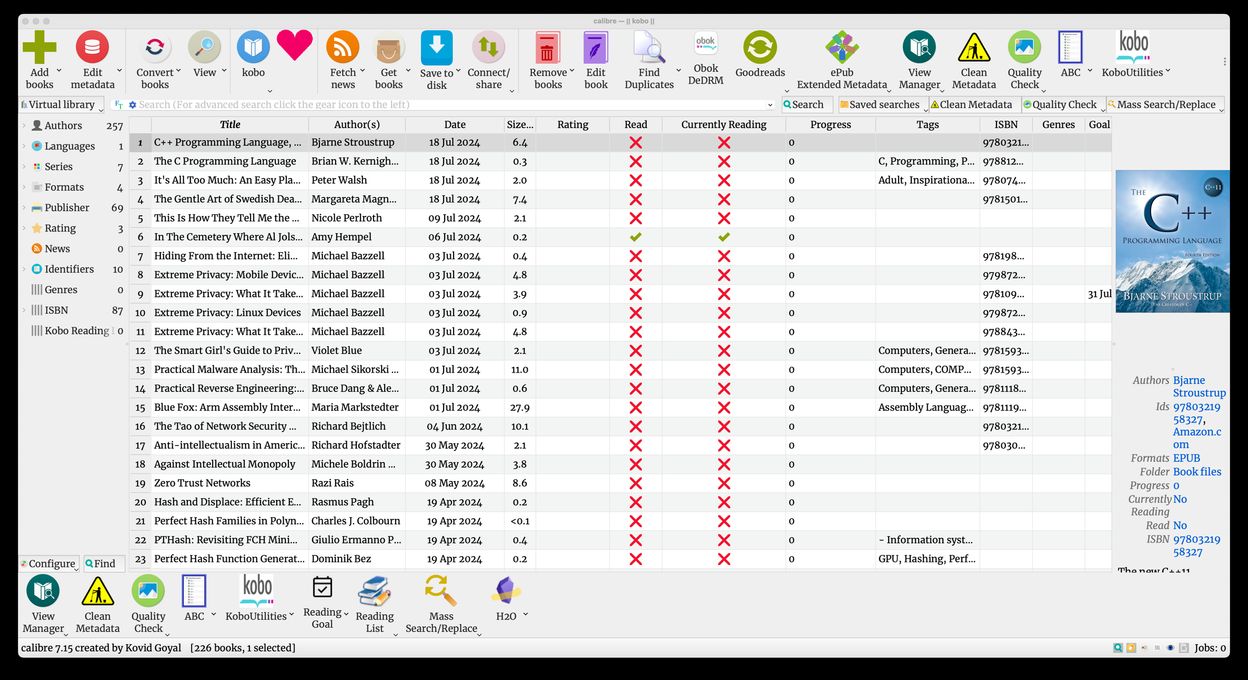The height and width of the screenshot is (680, 1248).
Task: Open the Add books dropdown arrow
Action: (59, 71)
